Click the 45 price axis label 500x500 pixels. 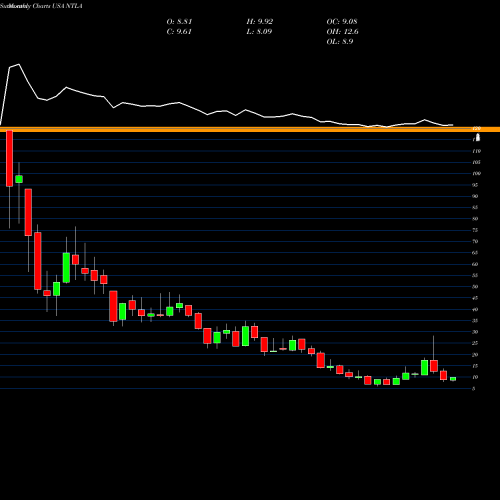click(475, 298)
